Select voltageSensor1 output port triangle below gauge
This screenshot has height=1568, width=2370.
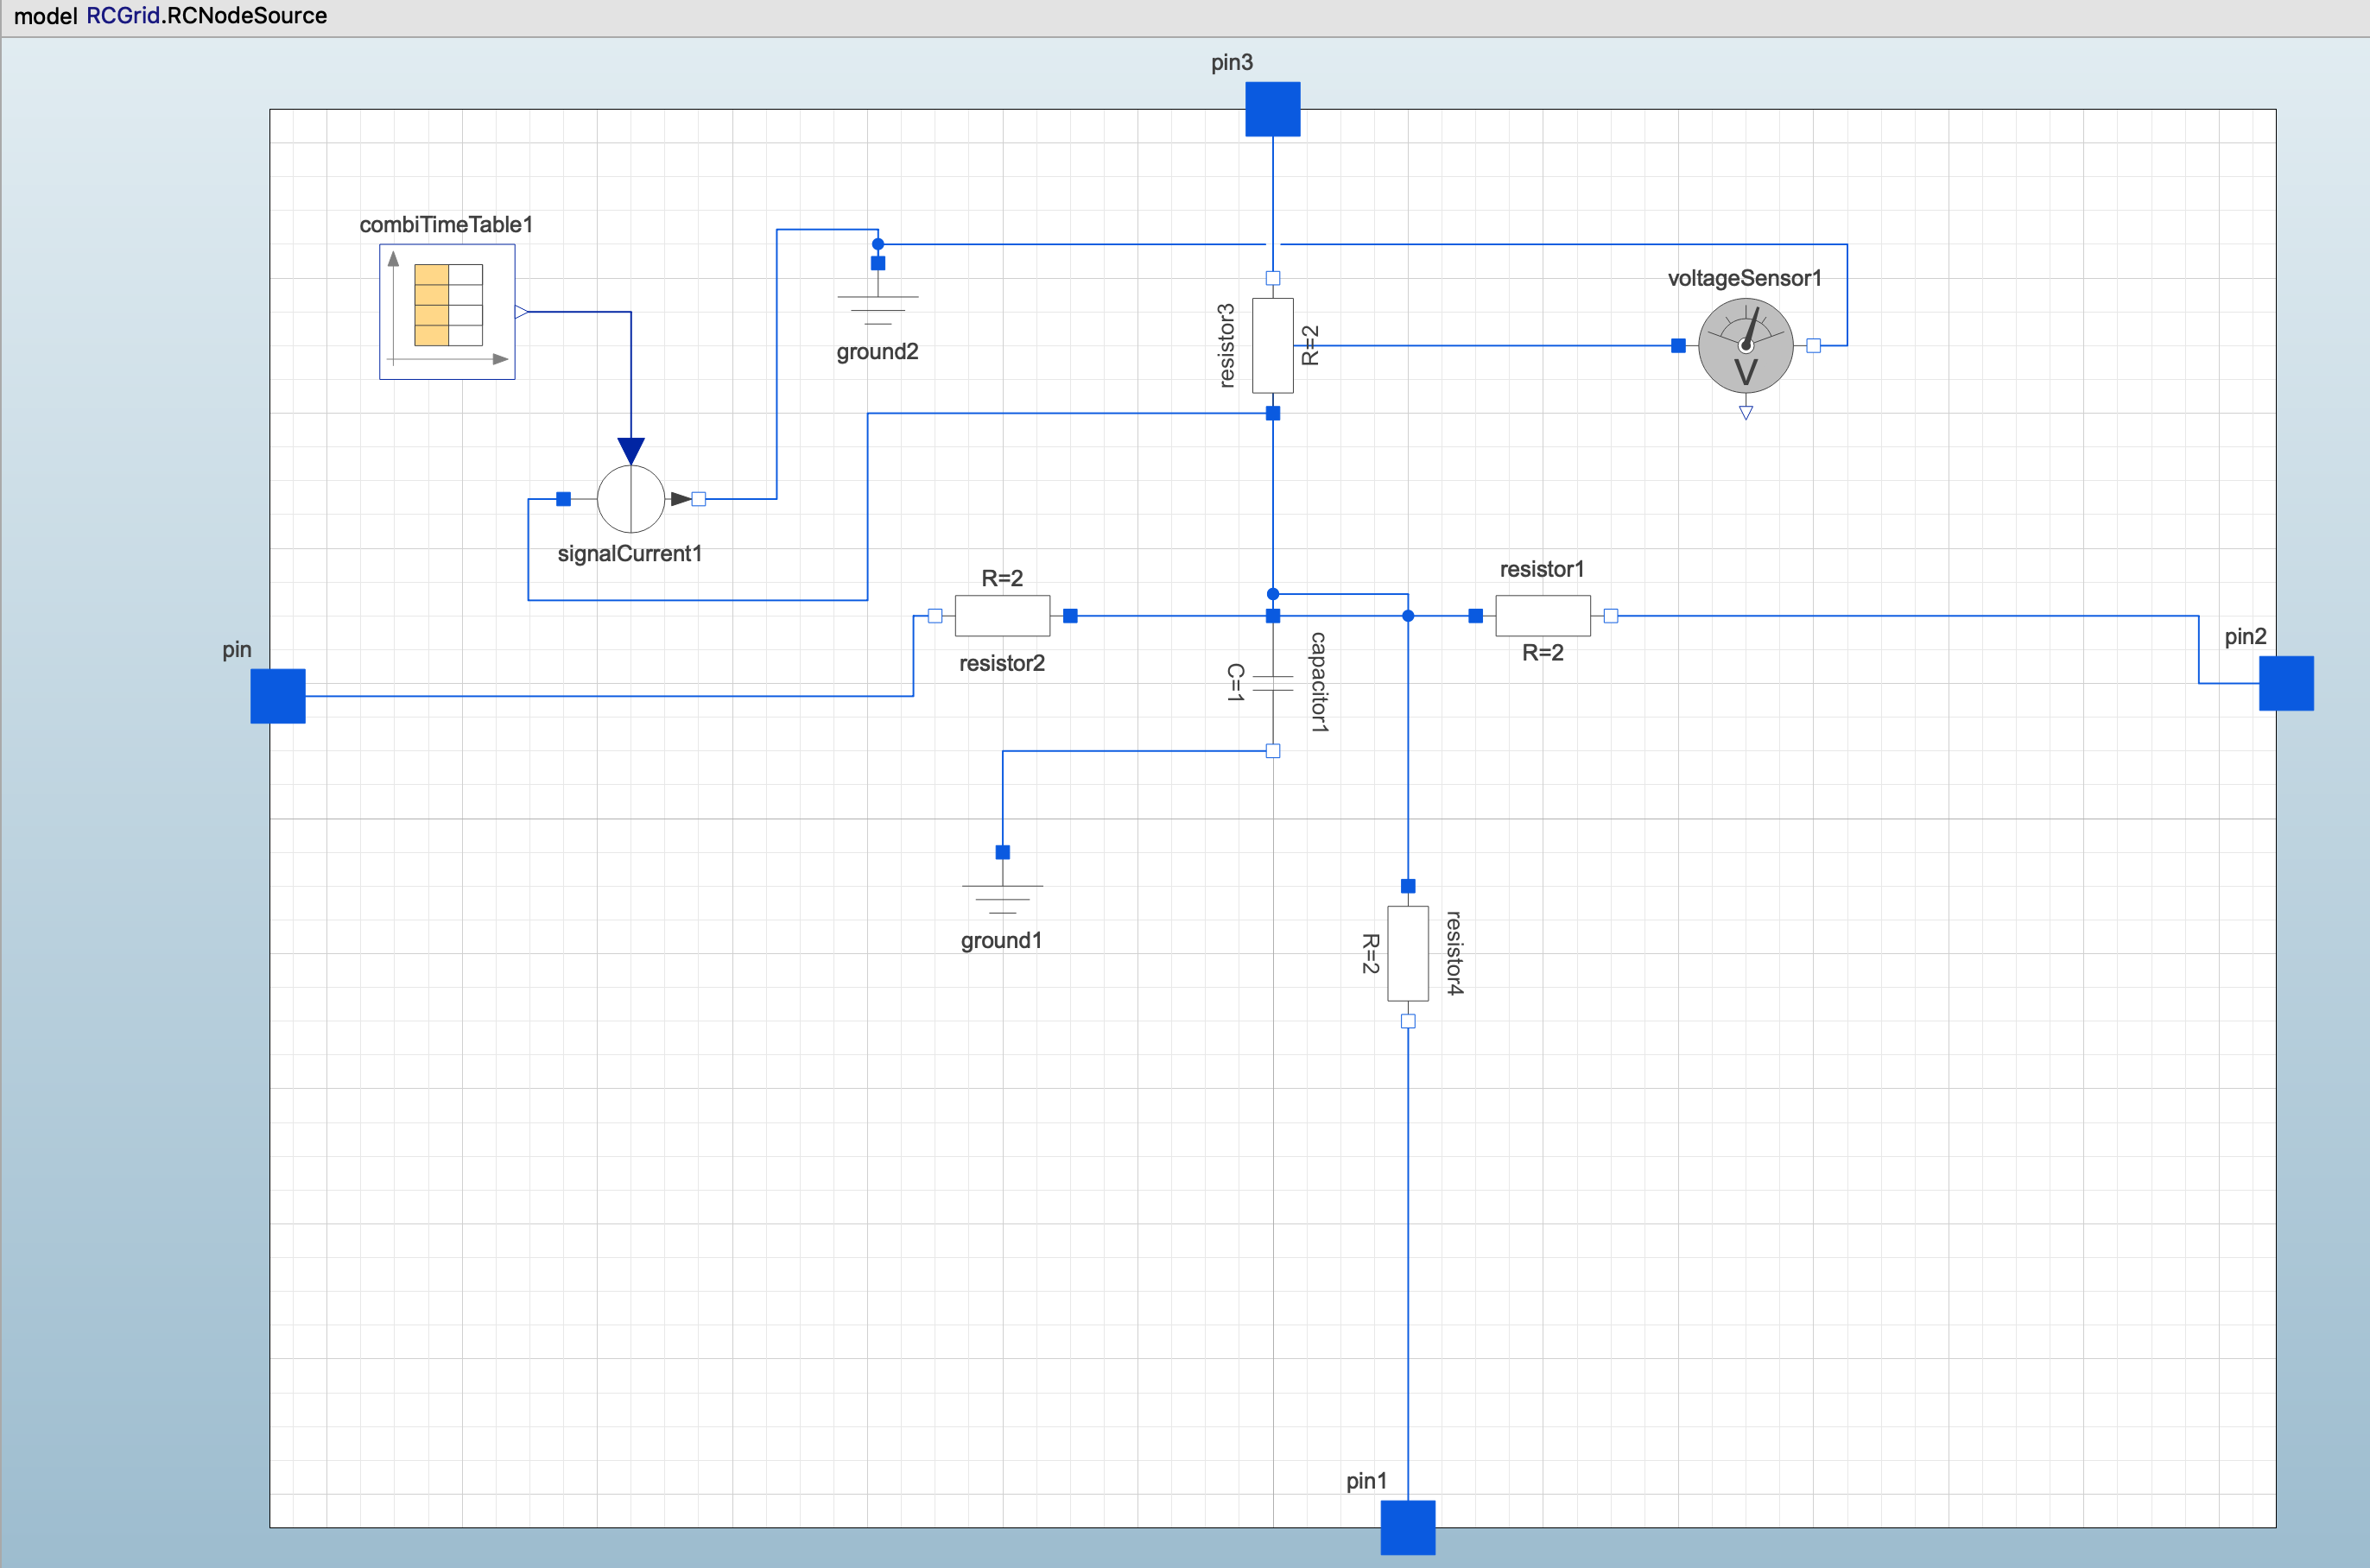click(1746, 412)
